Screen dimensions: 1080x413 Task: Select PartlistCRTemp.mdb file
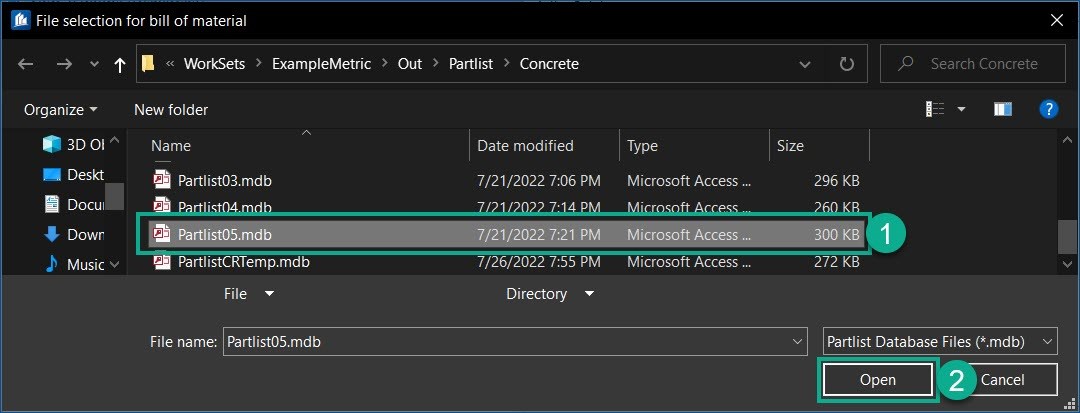click(243, 262)
